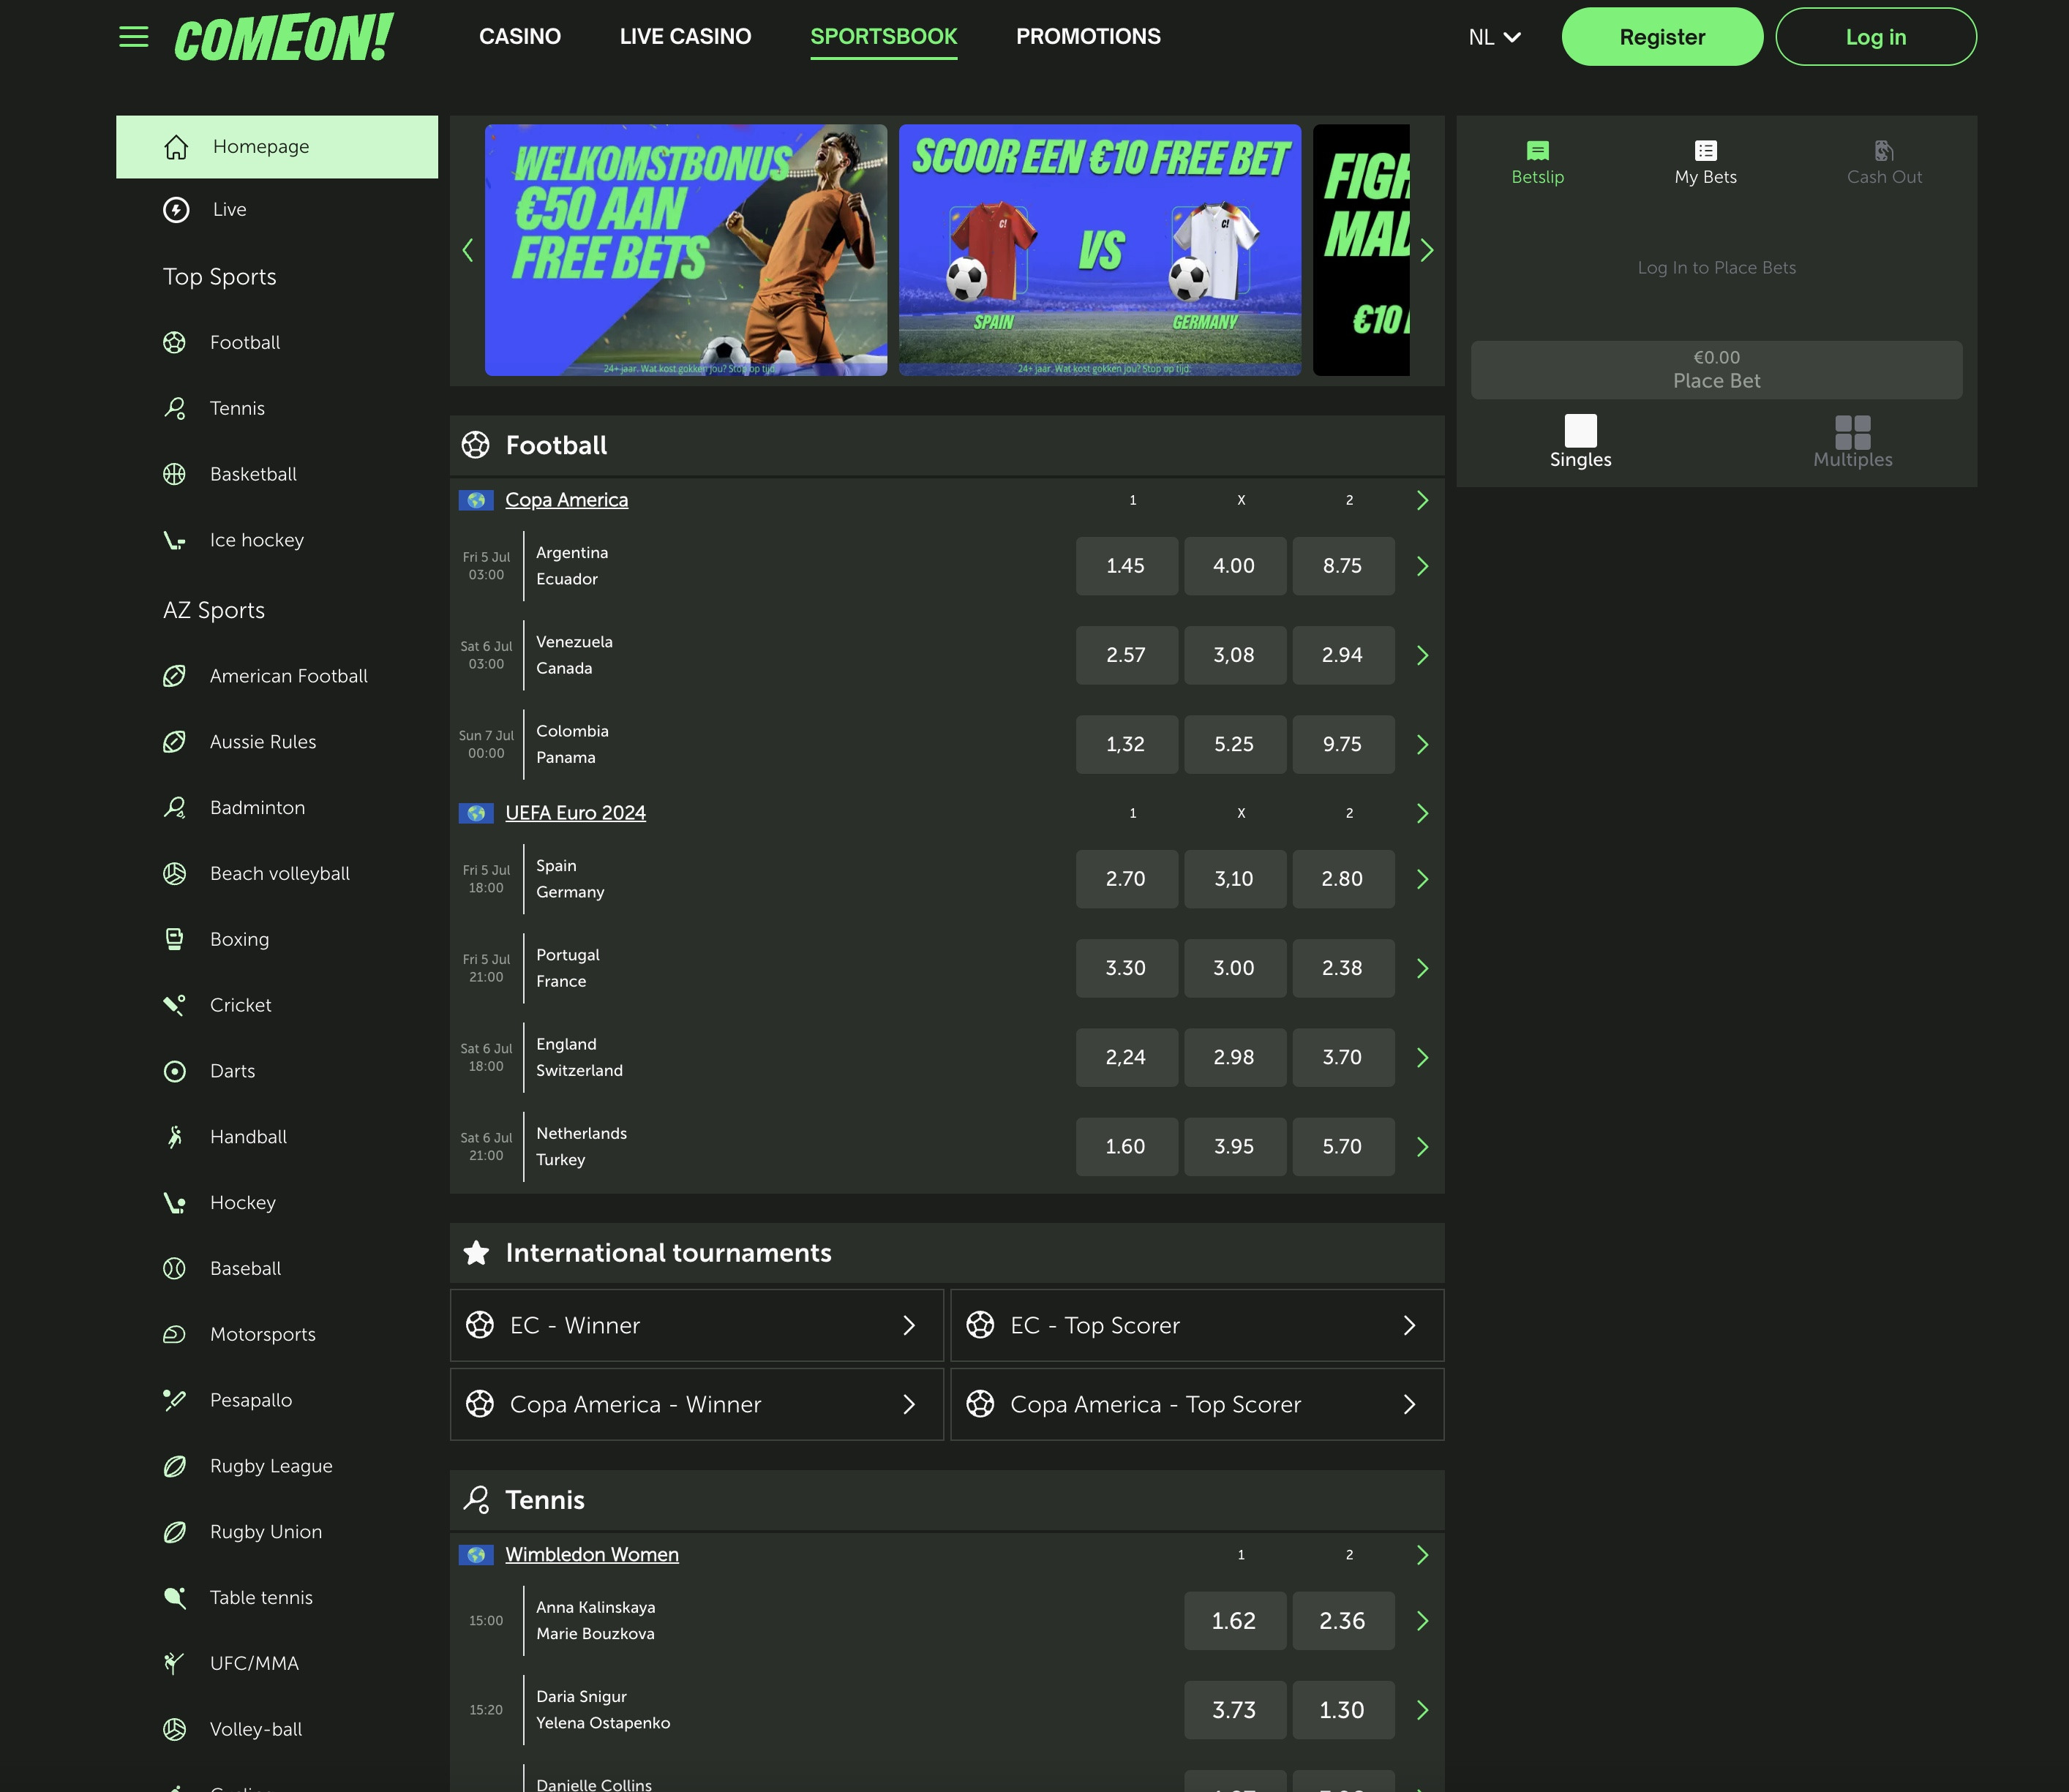
Task: Advance the promo carousel with right arrow
Action: pos(1427,250)
